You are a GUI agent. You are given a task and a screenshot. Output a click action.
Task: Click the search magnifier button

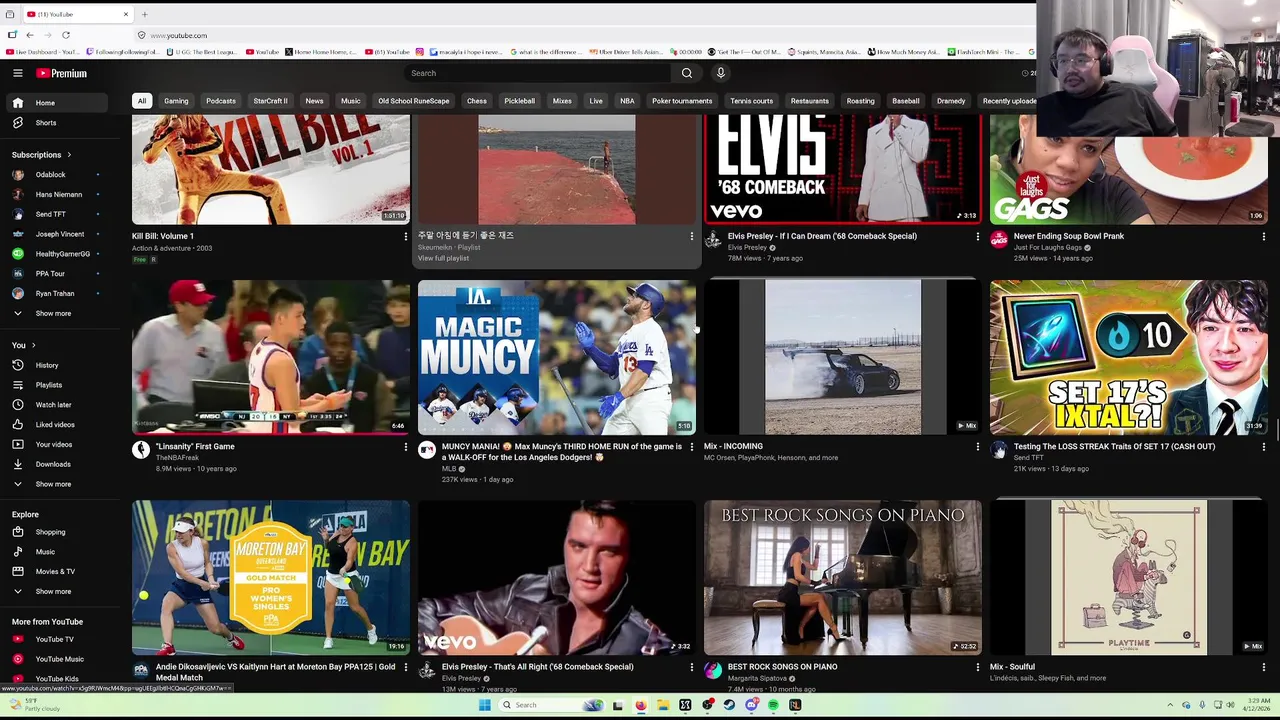686,73
